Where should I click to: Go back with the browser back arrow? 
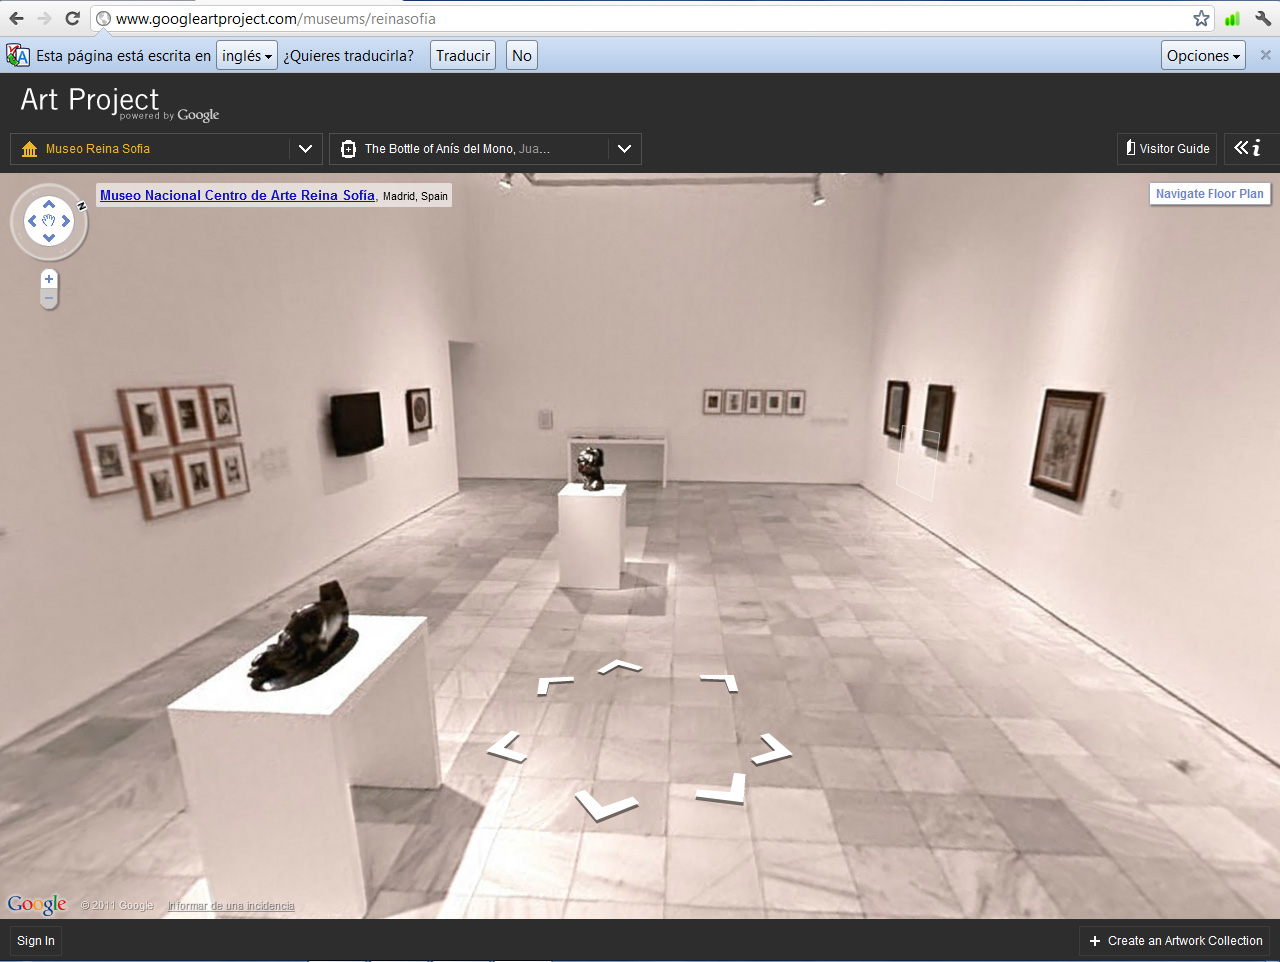click(x=16, y=18)
